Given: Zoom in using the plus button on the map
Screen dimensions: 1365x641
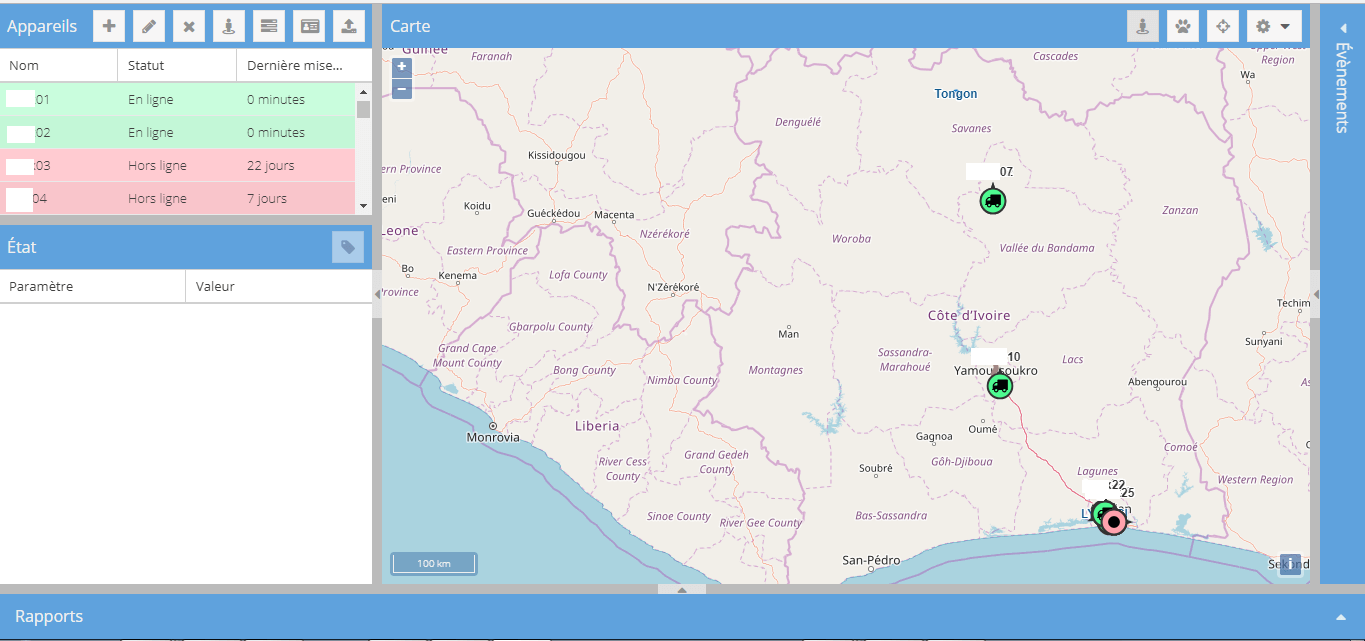Looking at the screenshot, I should point(401,67).
